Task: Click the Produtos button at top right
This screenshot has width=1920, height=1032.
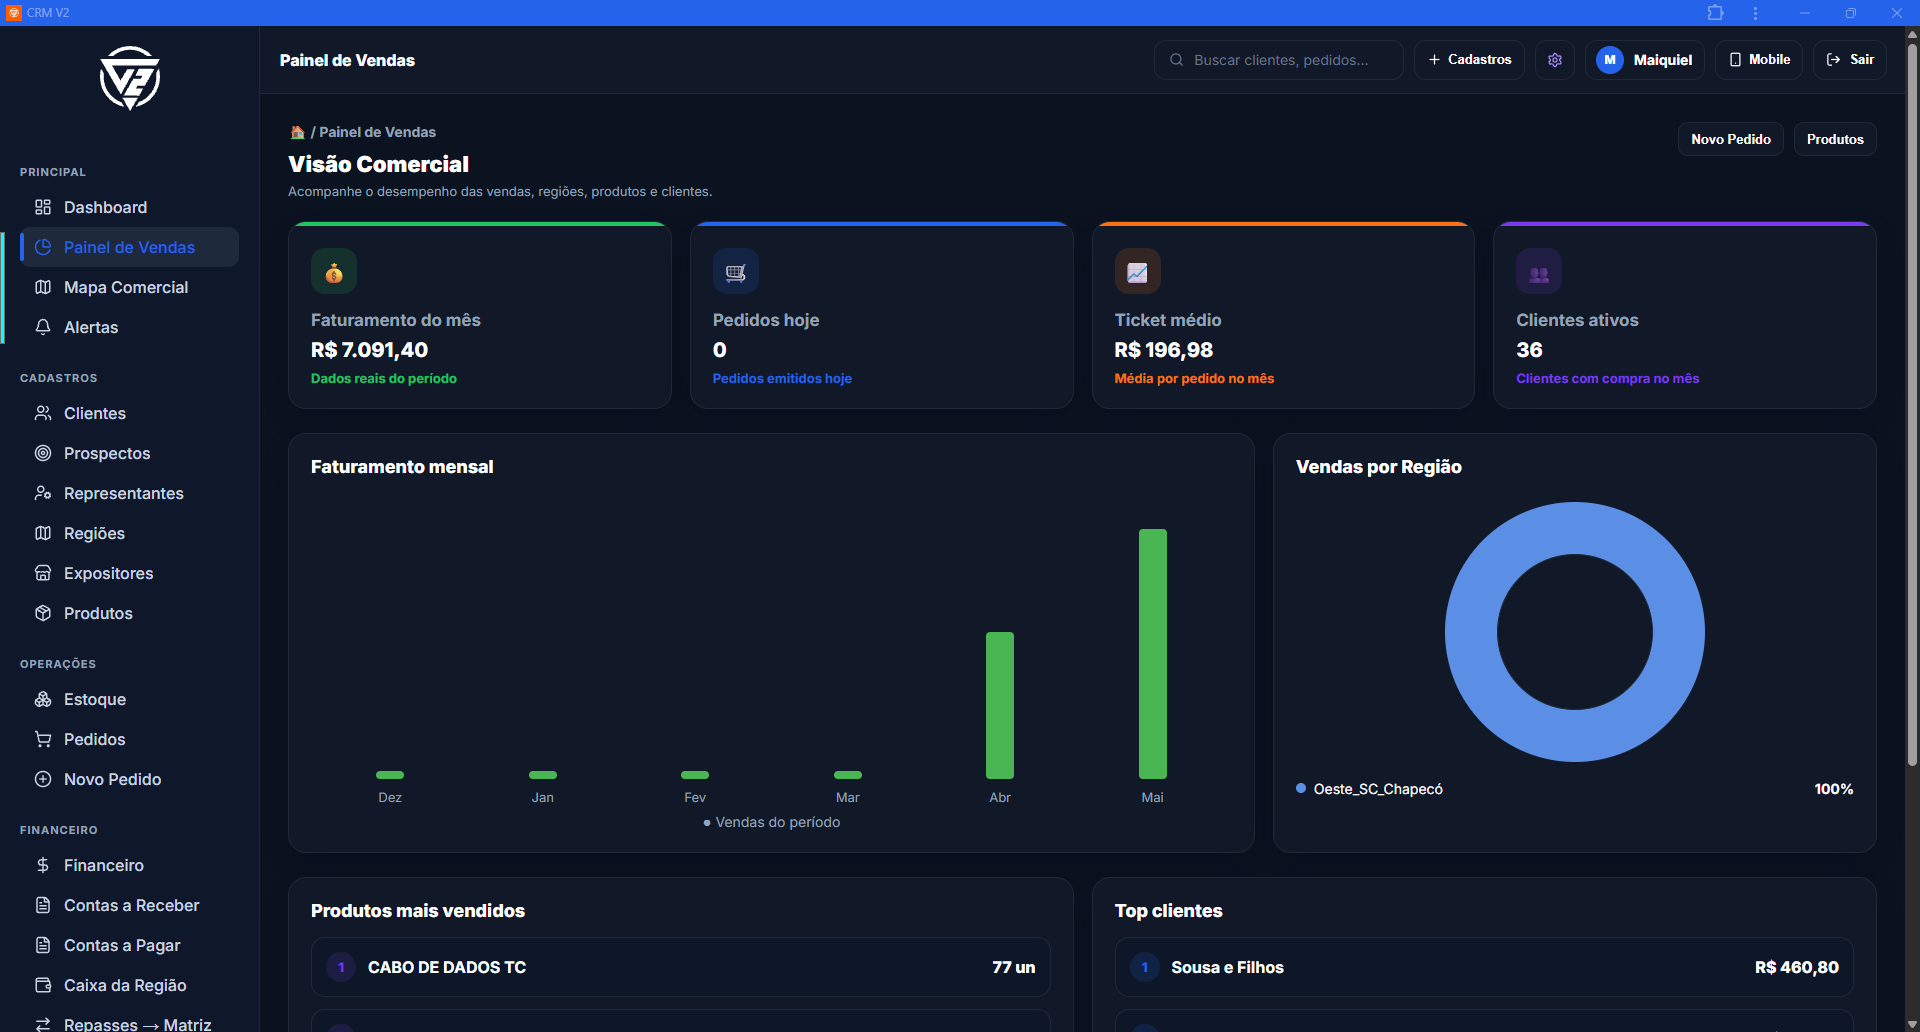Action: pyautogui.click(x=1835, y=139)
